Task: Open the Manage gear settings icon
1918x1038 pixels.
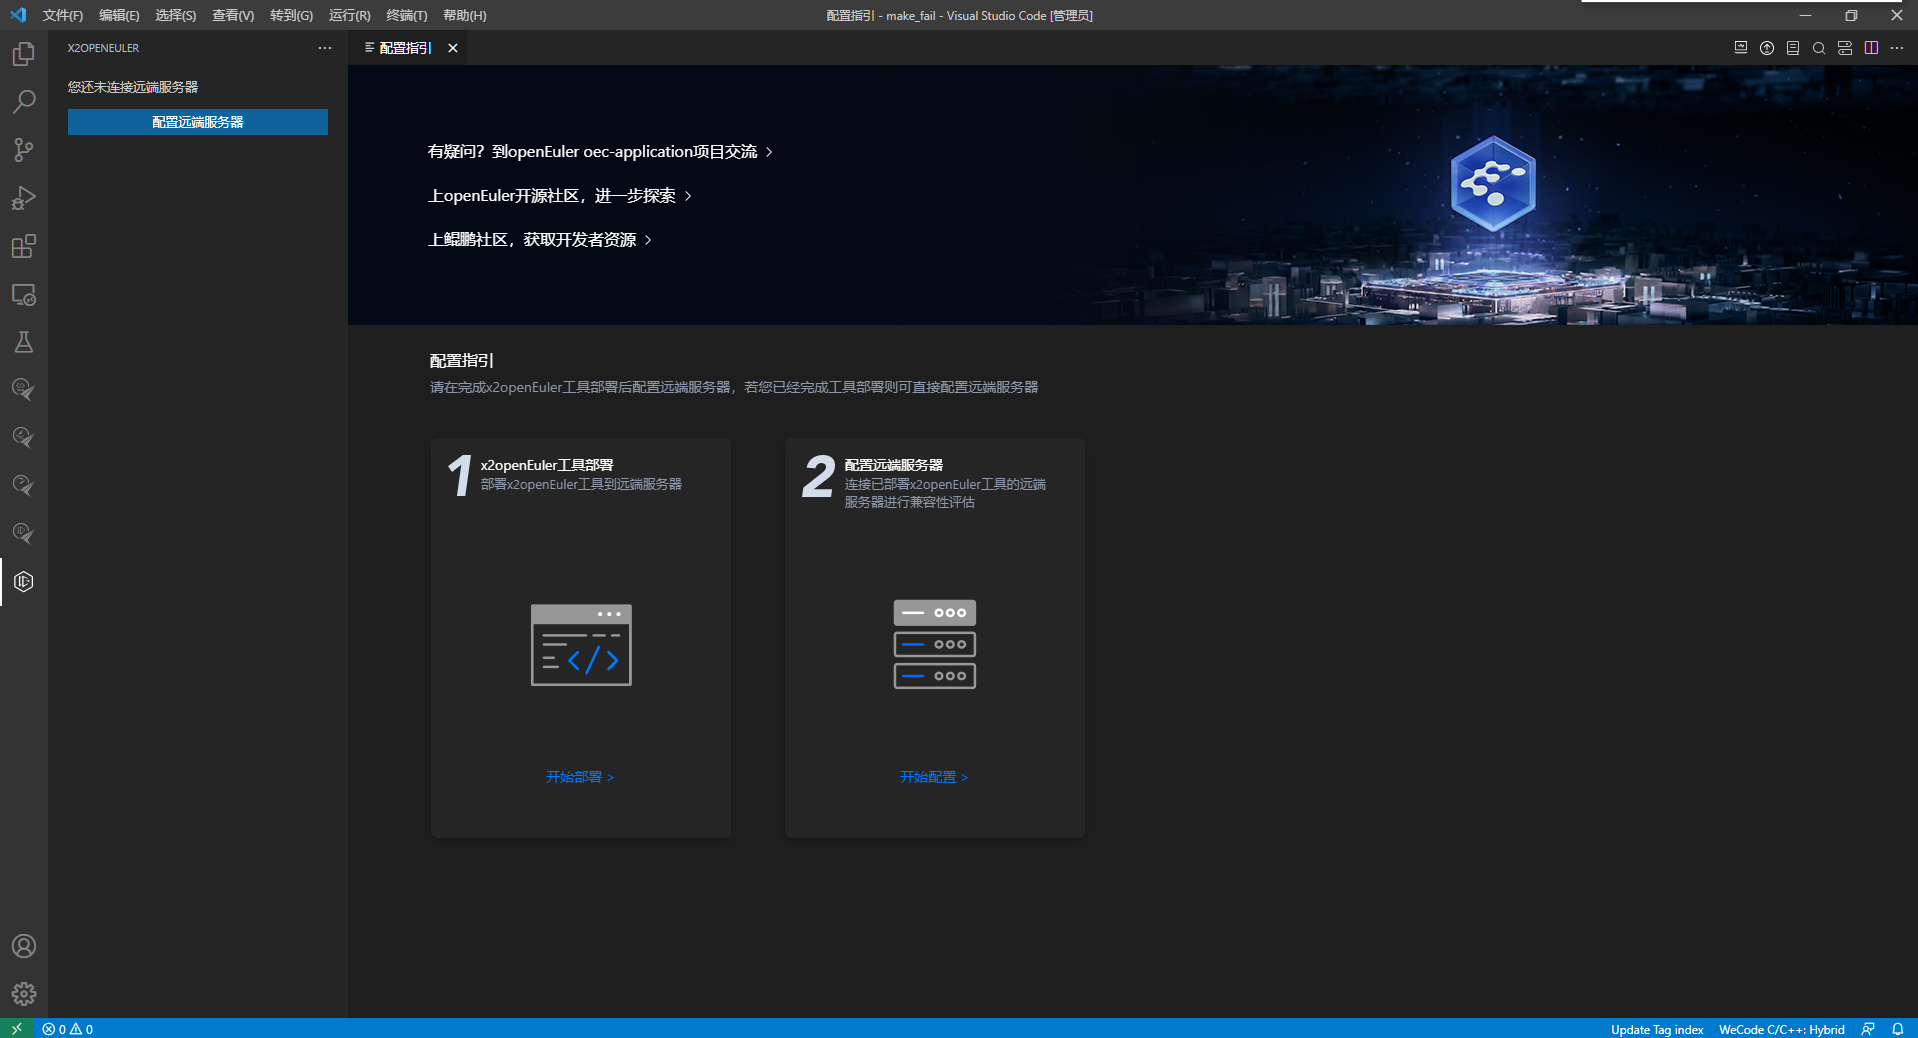Action: pos(24,994)
